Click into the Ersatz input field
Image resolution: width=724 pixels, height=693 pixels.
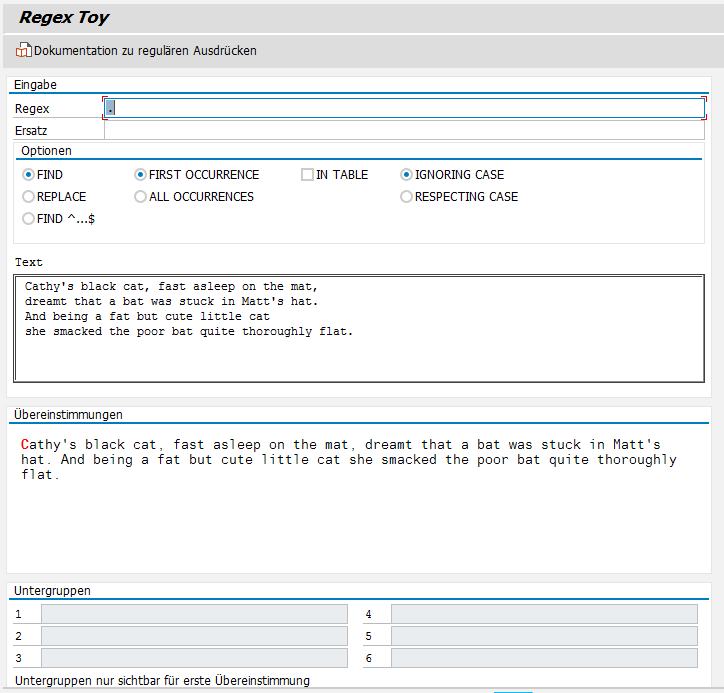[x=404, y=131]
